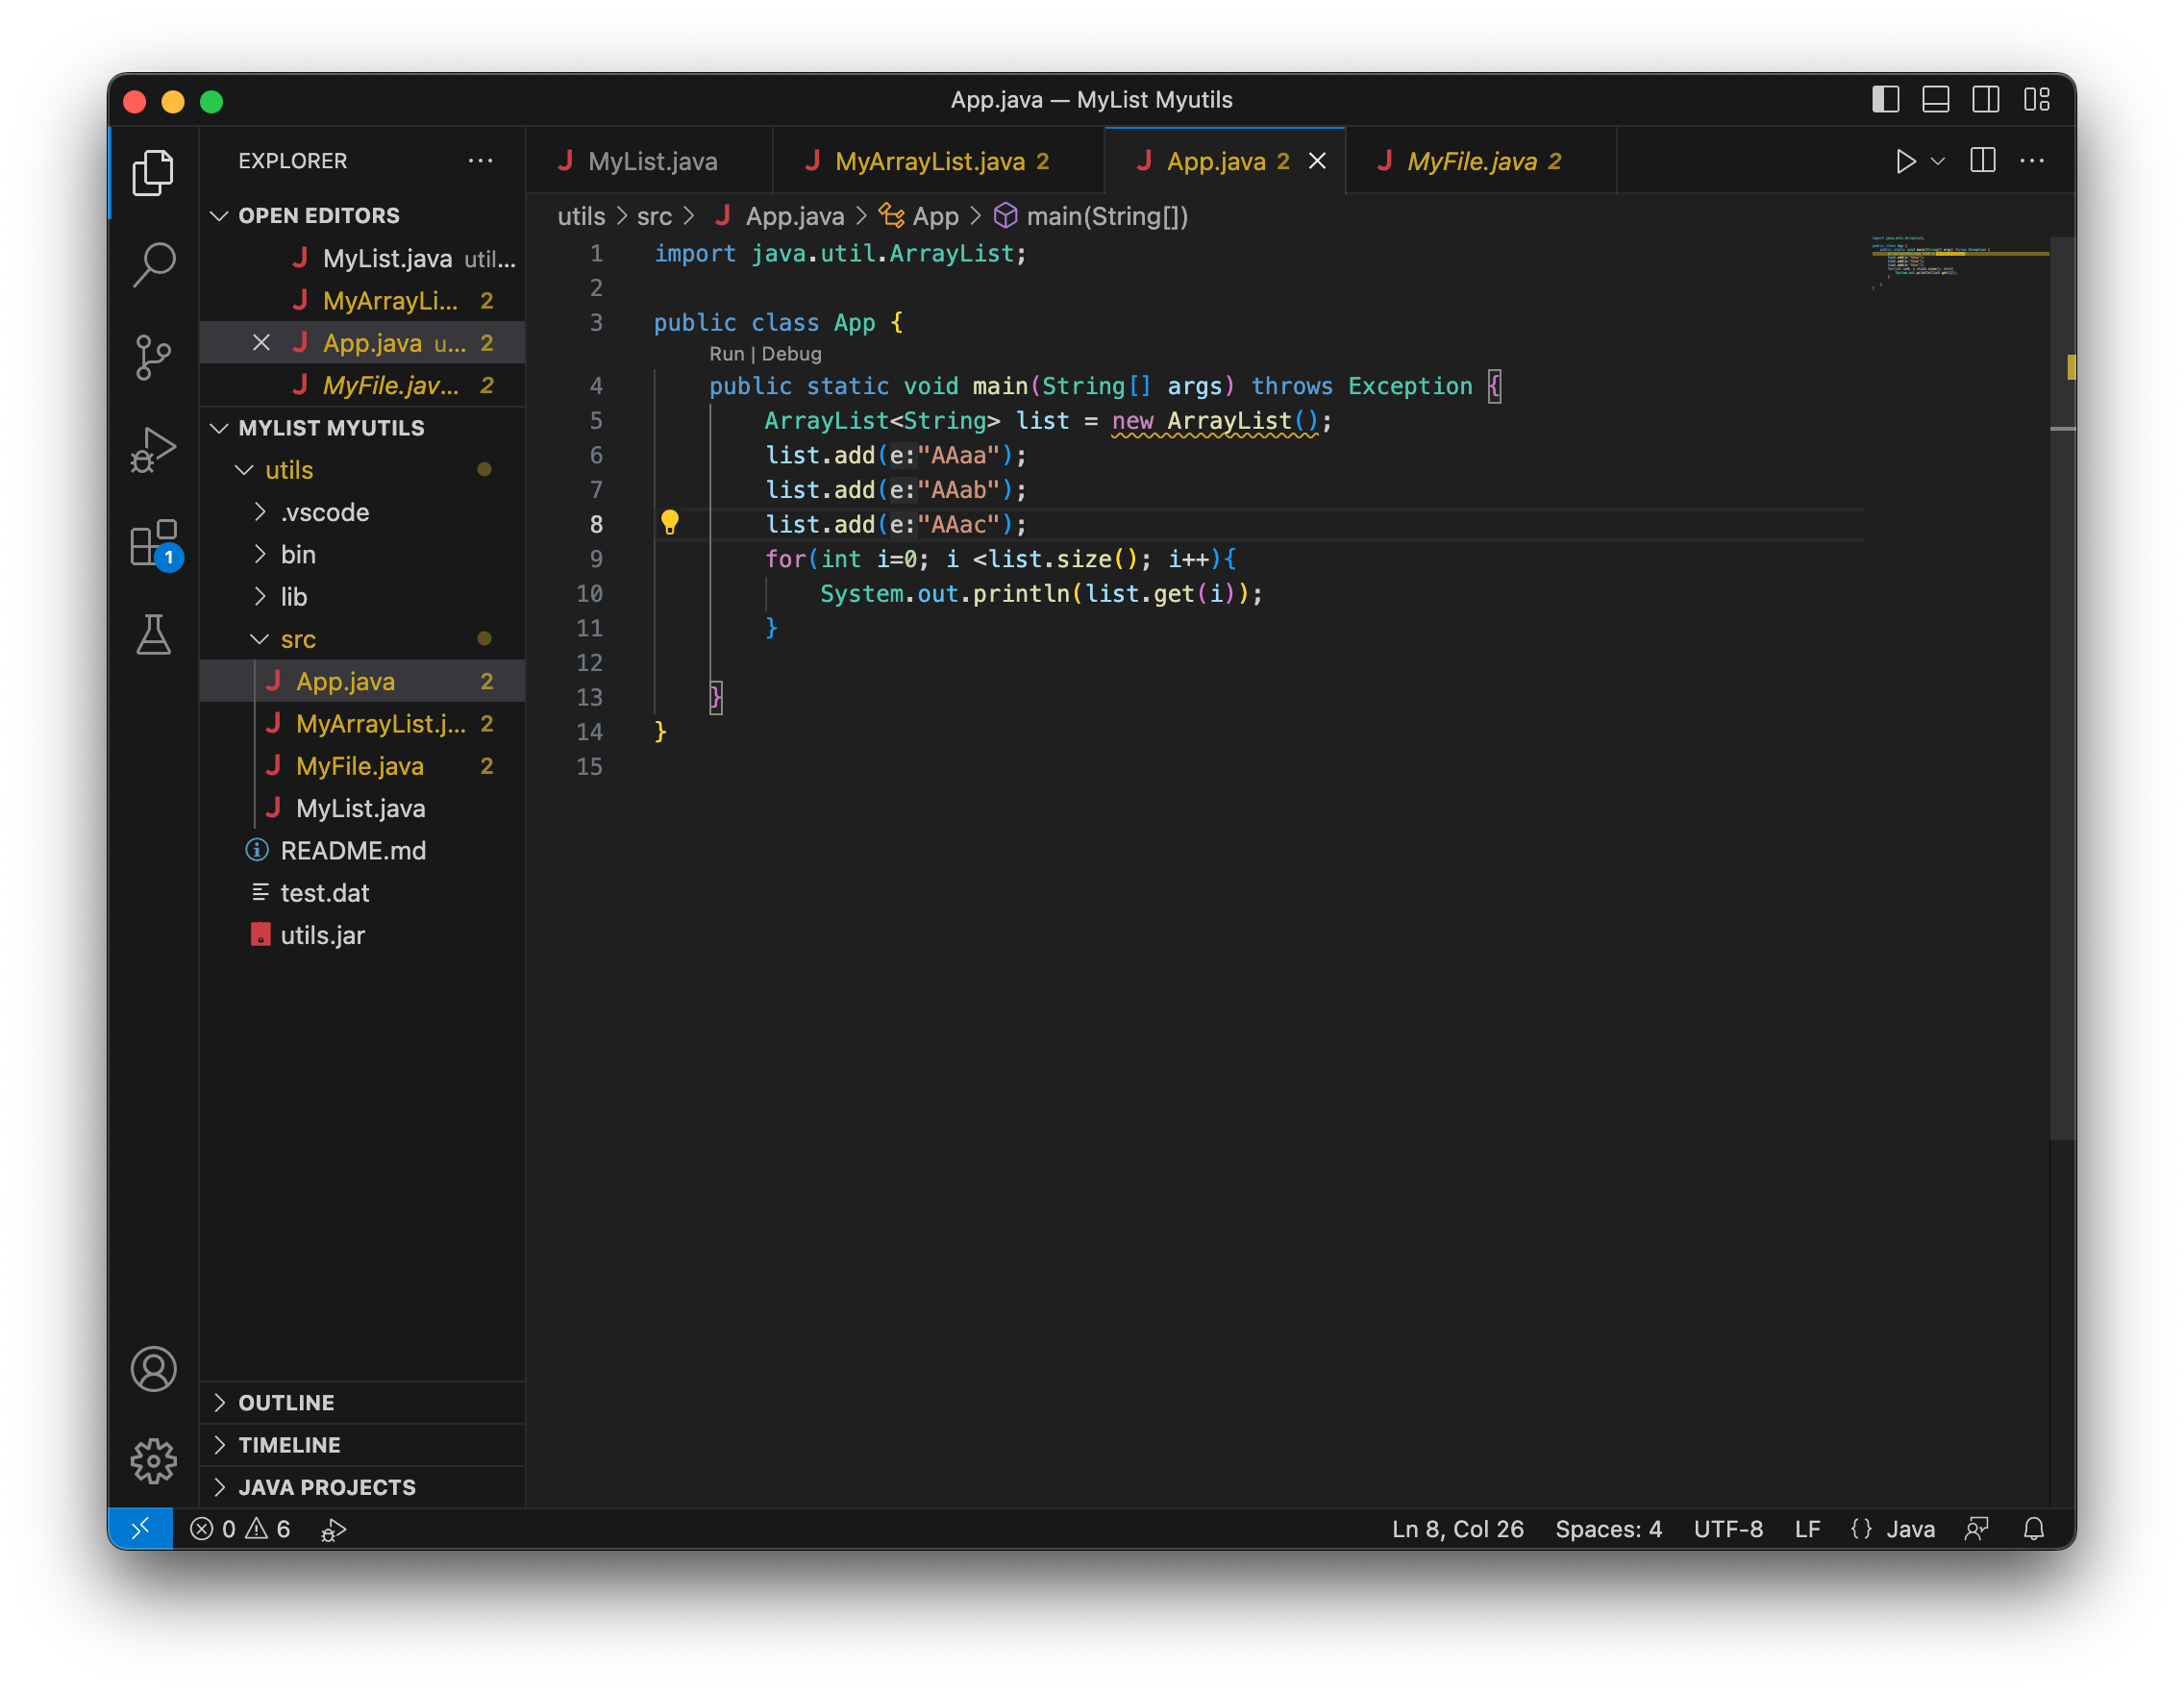Switch to the MyList.java tab

coord(650,161)
